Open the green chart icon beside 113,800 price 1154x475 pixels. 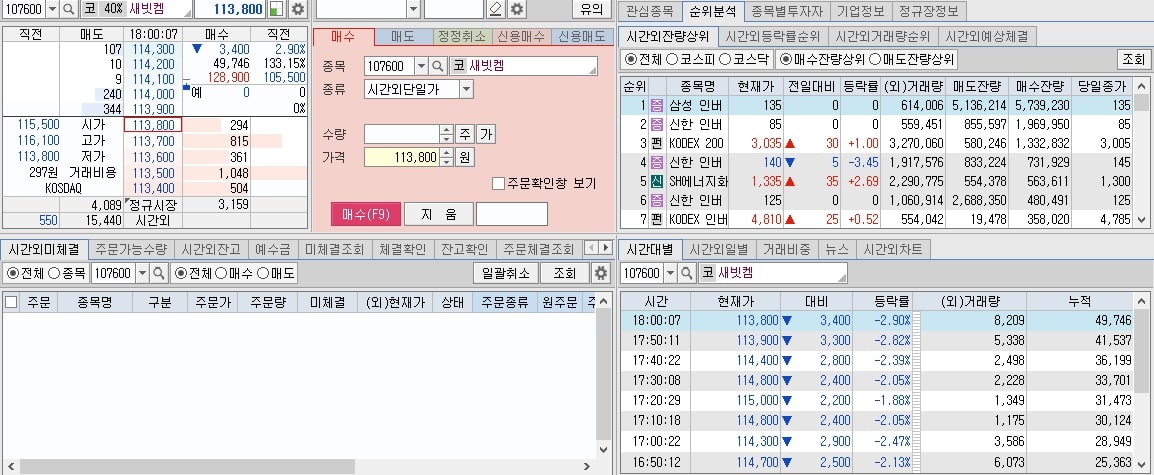point(276,9)
